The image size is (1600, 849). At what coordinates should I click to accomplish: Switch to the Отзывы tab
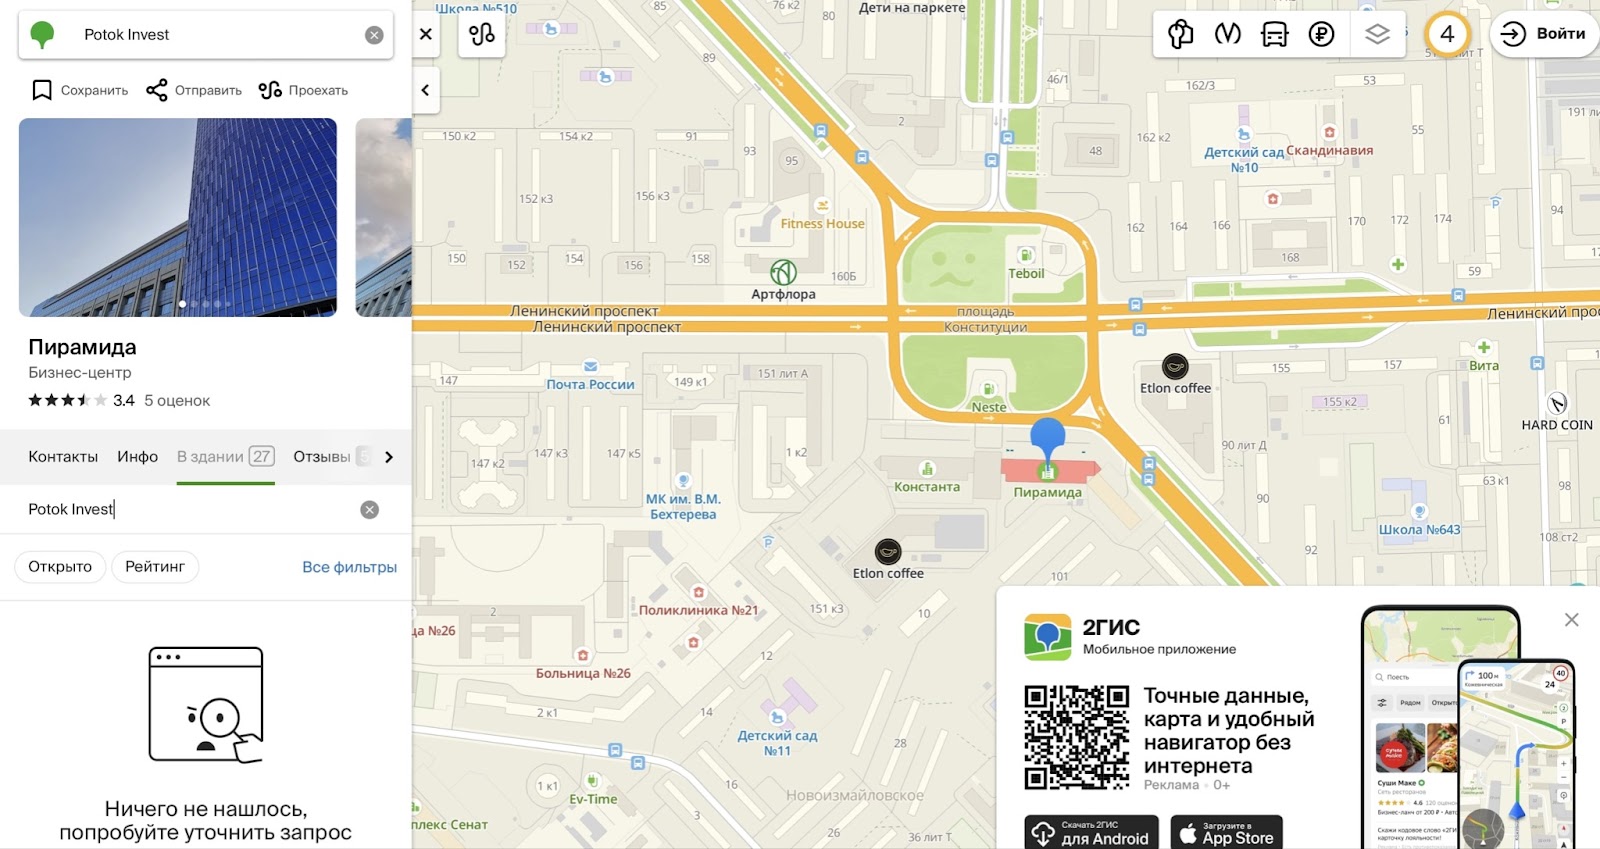(x=322, y=457)
